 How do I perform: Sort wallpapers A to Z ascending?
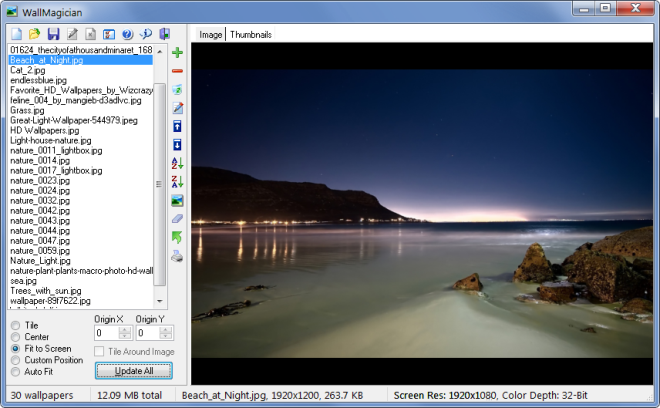(x=177, y=163)
